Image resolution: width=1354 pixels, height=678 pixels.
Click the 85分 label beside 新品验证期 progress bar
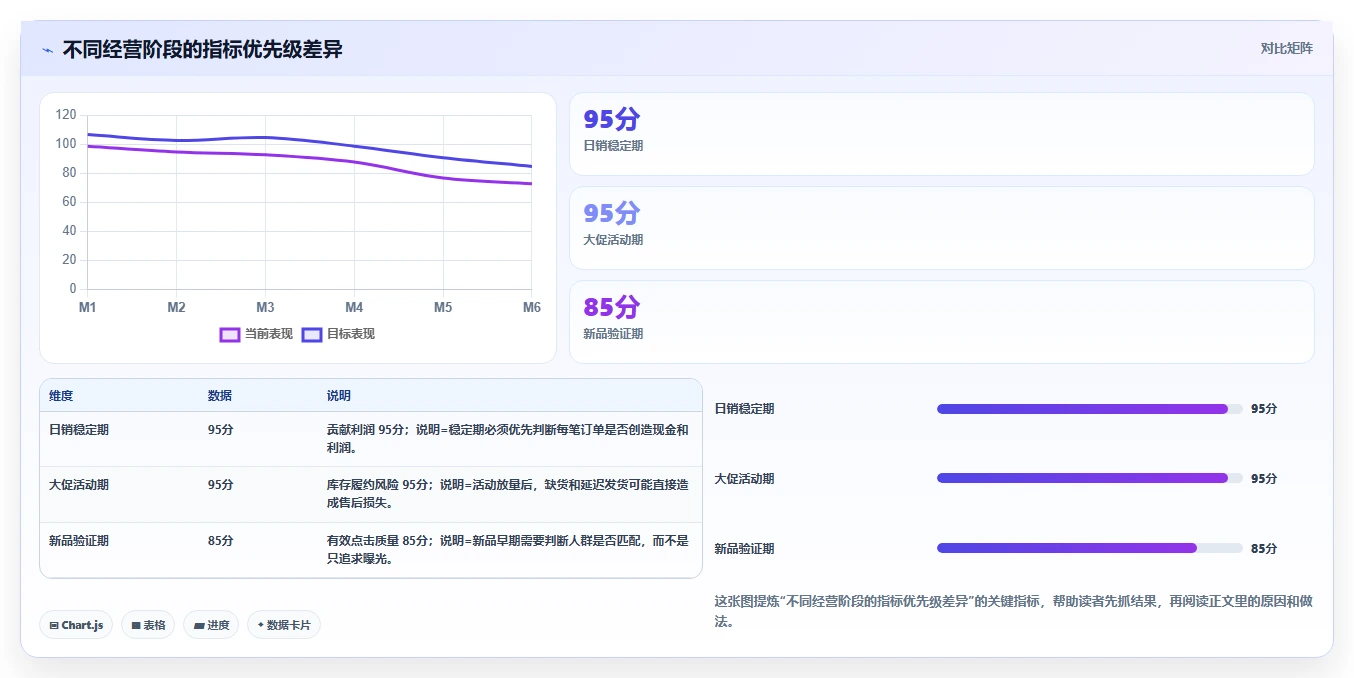pos(1264,548)
